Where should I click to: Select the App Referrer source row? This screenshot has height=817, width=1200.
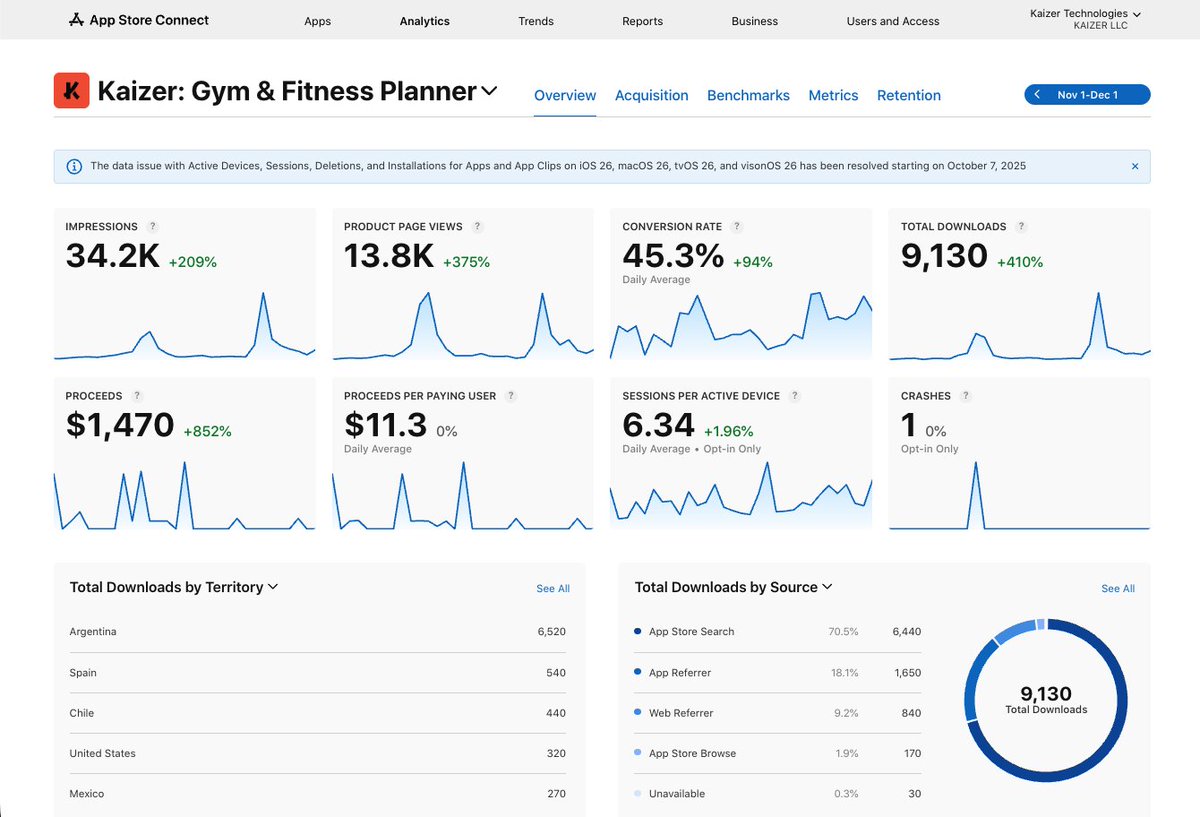coord(778,673)
